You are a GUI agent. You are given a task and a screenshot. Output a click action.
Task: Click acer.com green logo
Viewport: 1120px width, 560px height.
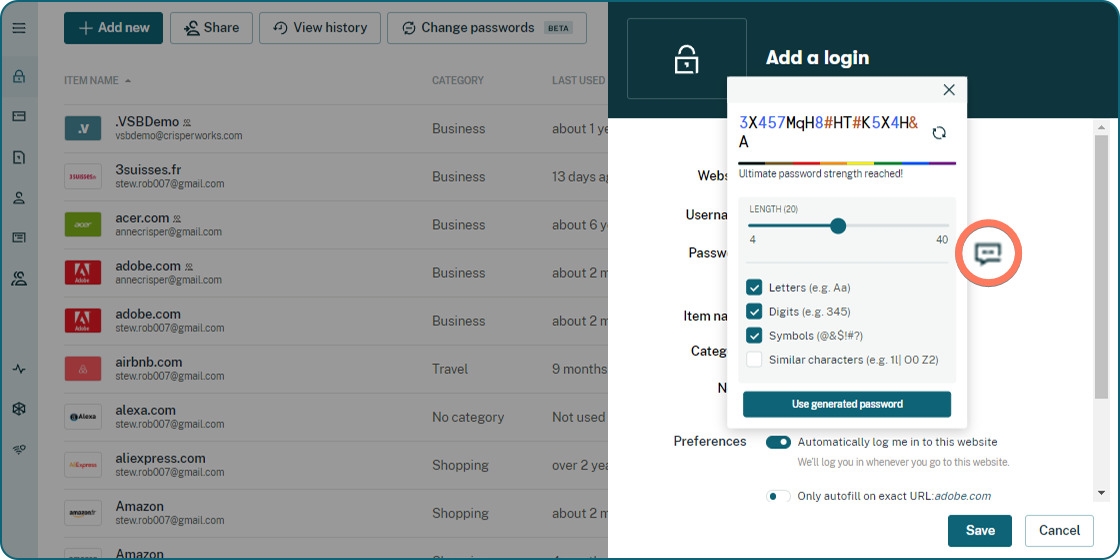(83, 224)
